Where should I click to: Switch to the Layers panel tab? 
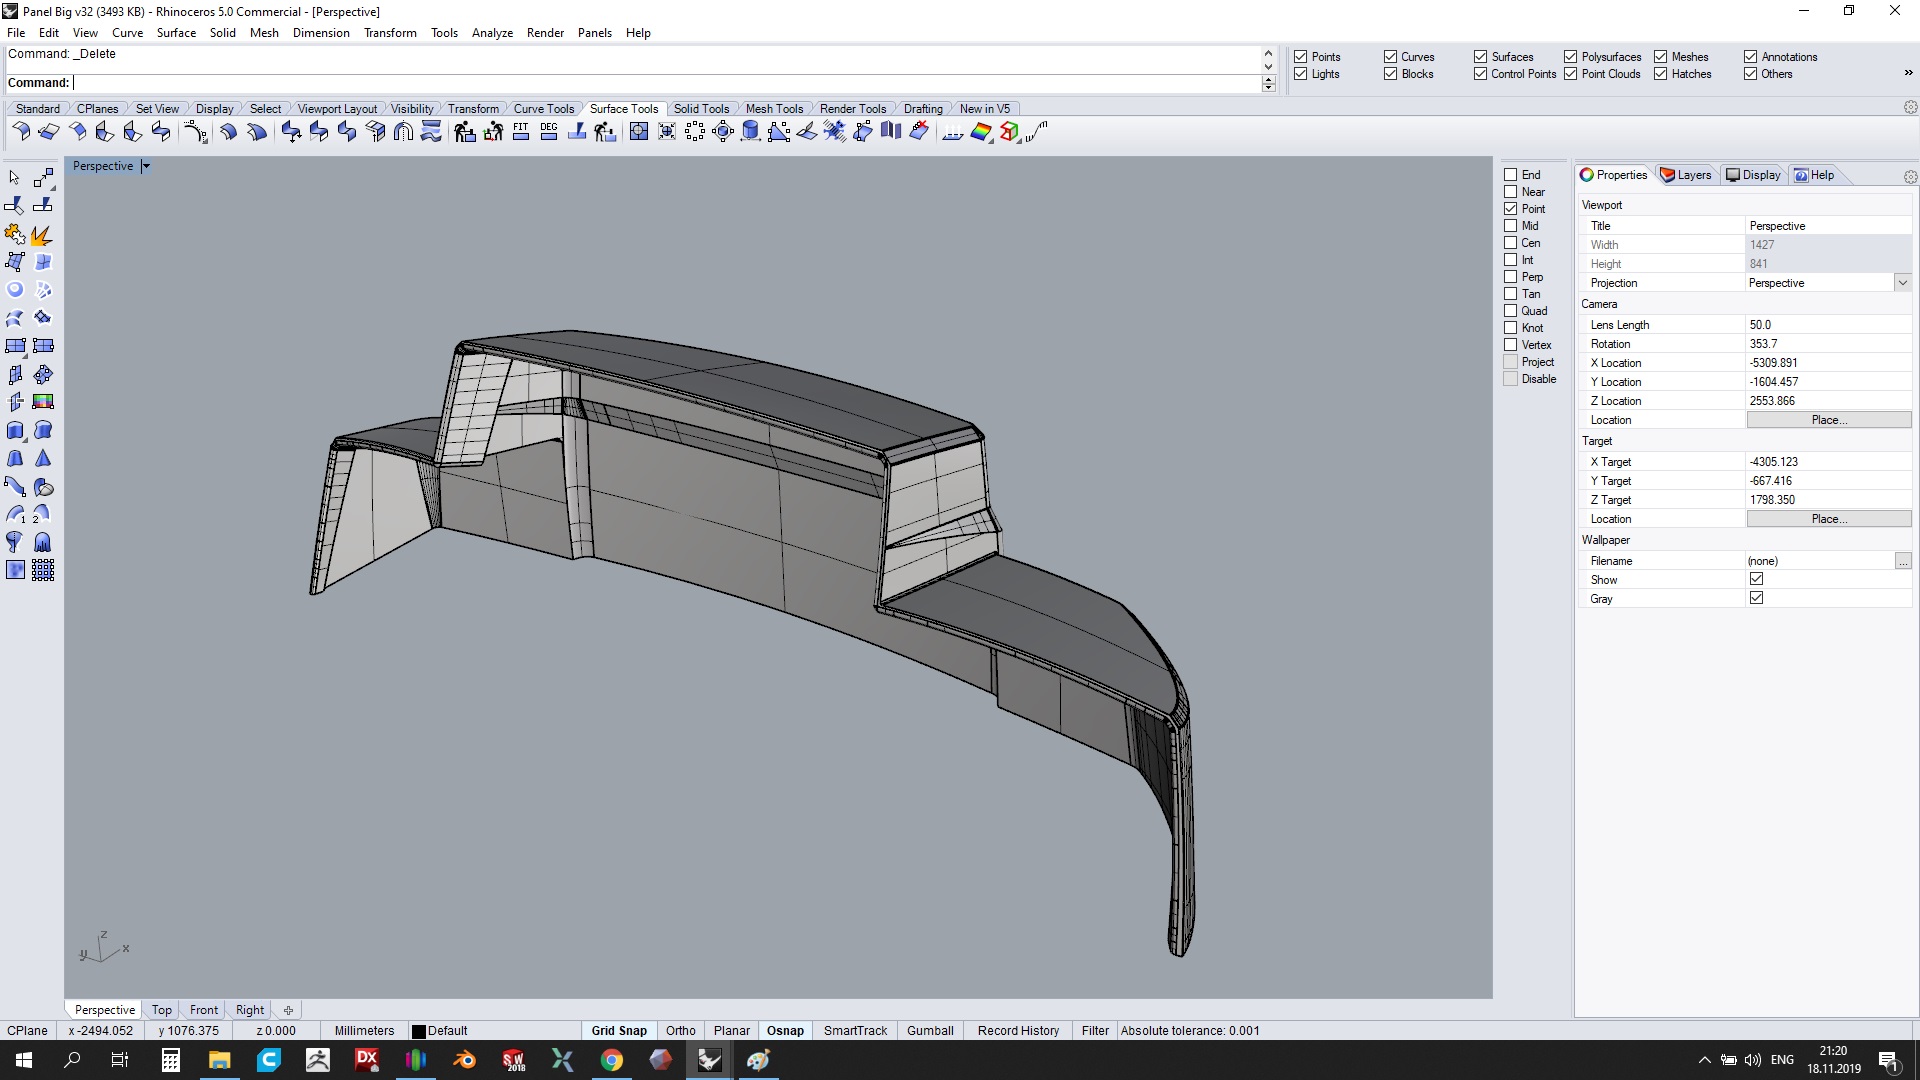(1686, 175)
